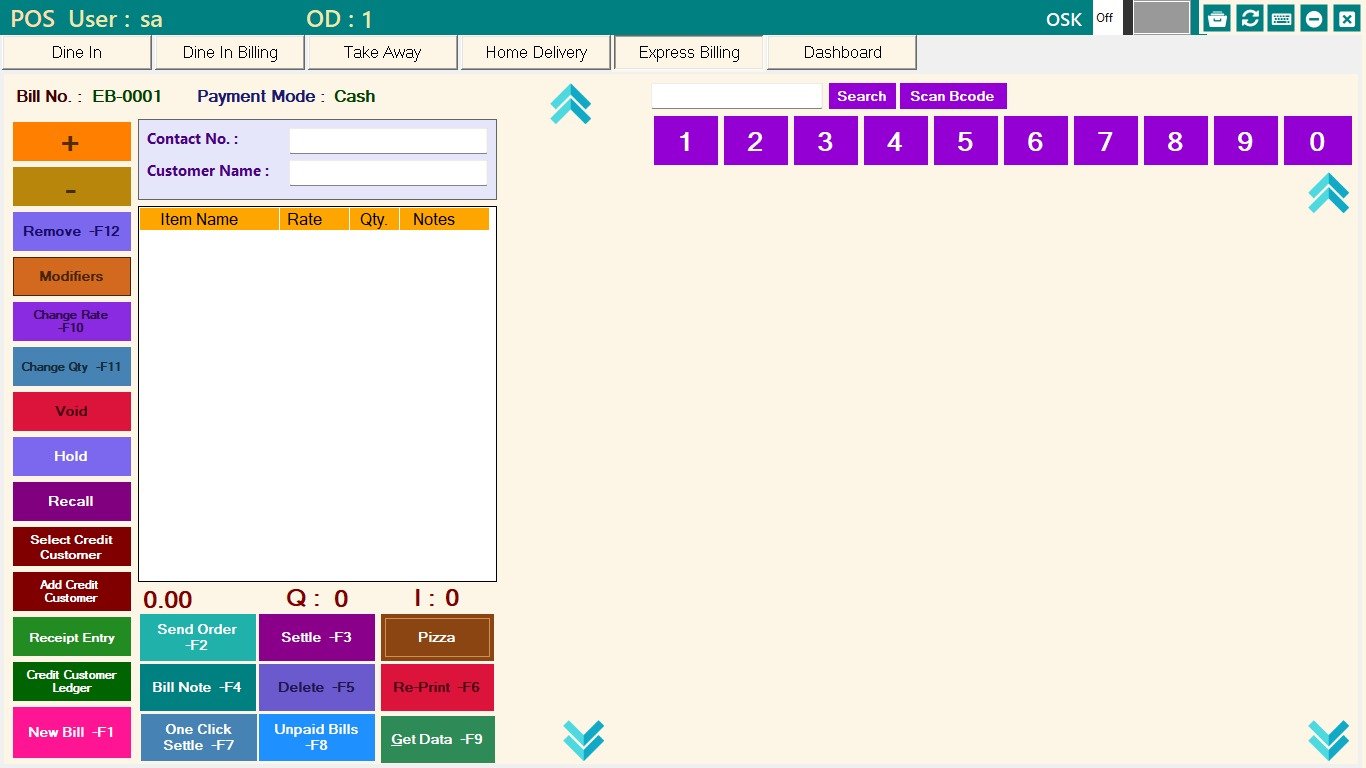This screenshot has width=1366, height=768.
Task: Click the Contact No. input field
Action: [388, 140]
